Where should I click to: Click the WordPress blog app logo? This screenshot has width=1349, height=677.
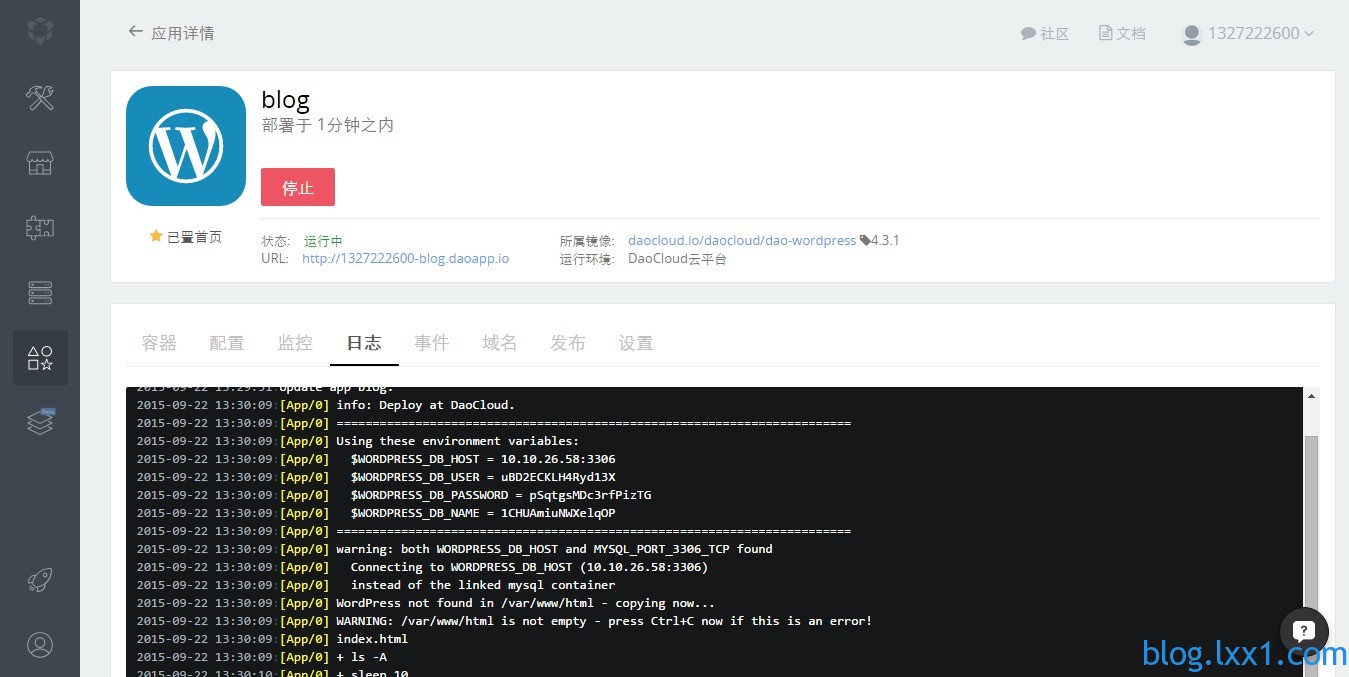click(x=186, y=146)
